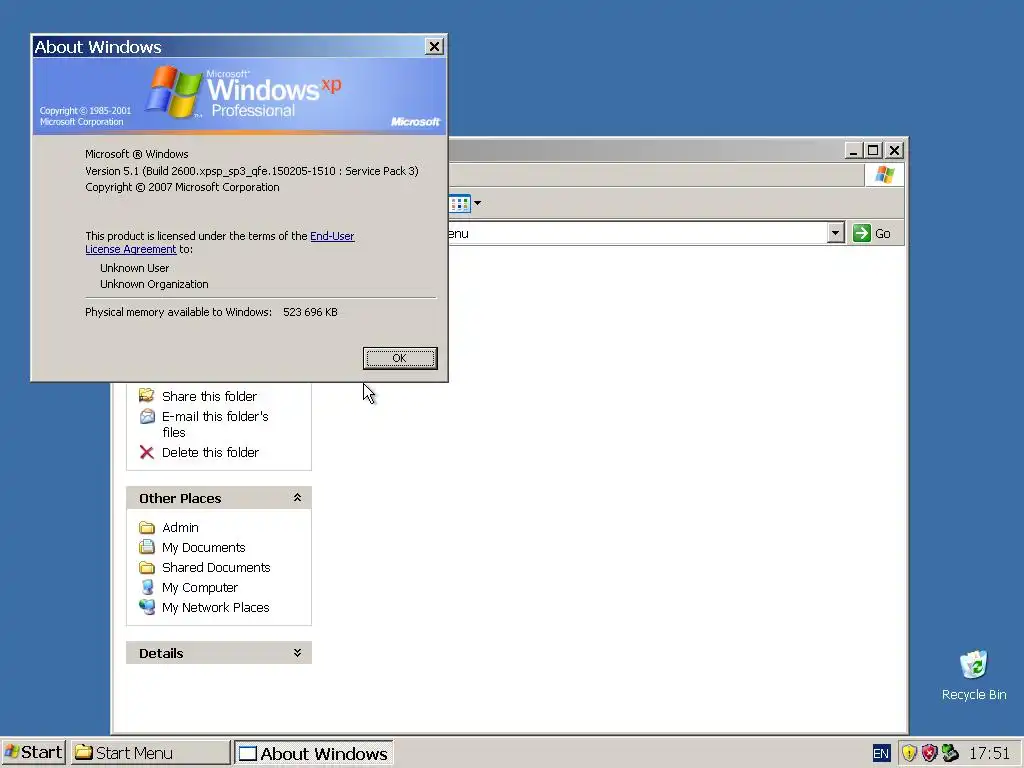The height and width of the screenshot is (768, 1024).
Task: Click the My Network Places icon
Action: (x=147, y=607)
